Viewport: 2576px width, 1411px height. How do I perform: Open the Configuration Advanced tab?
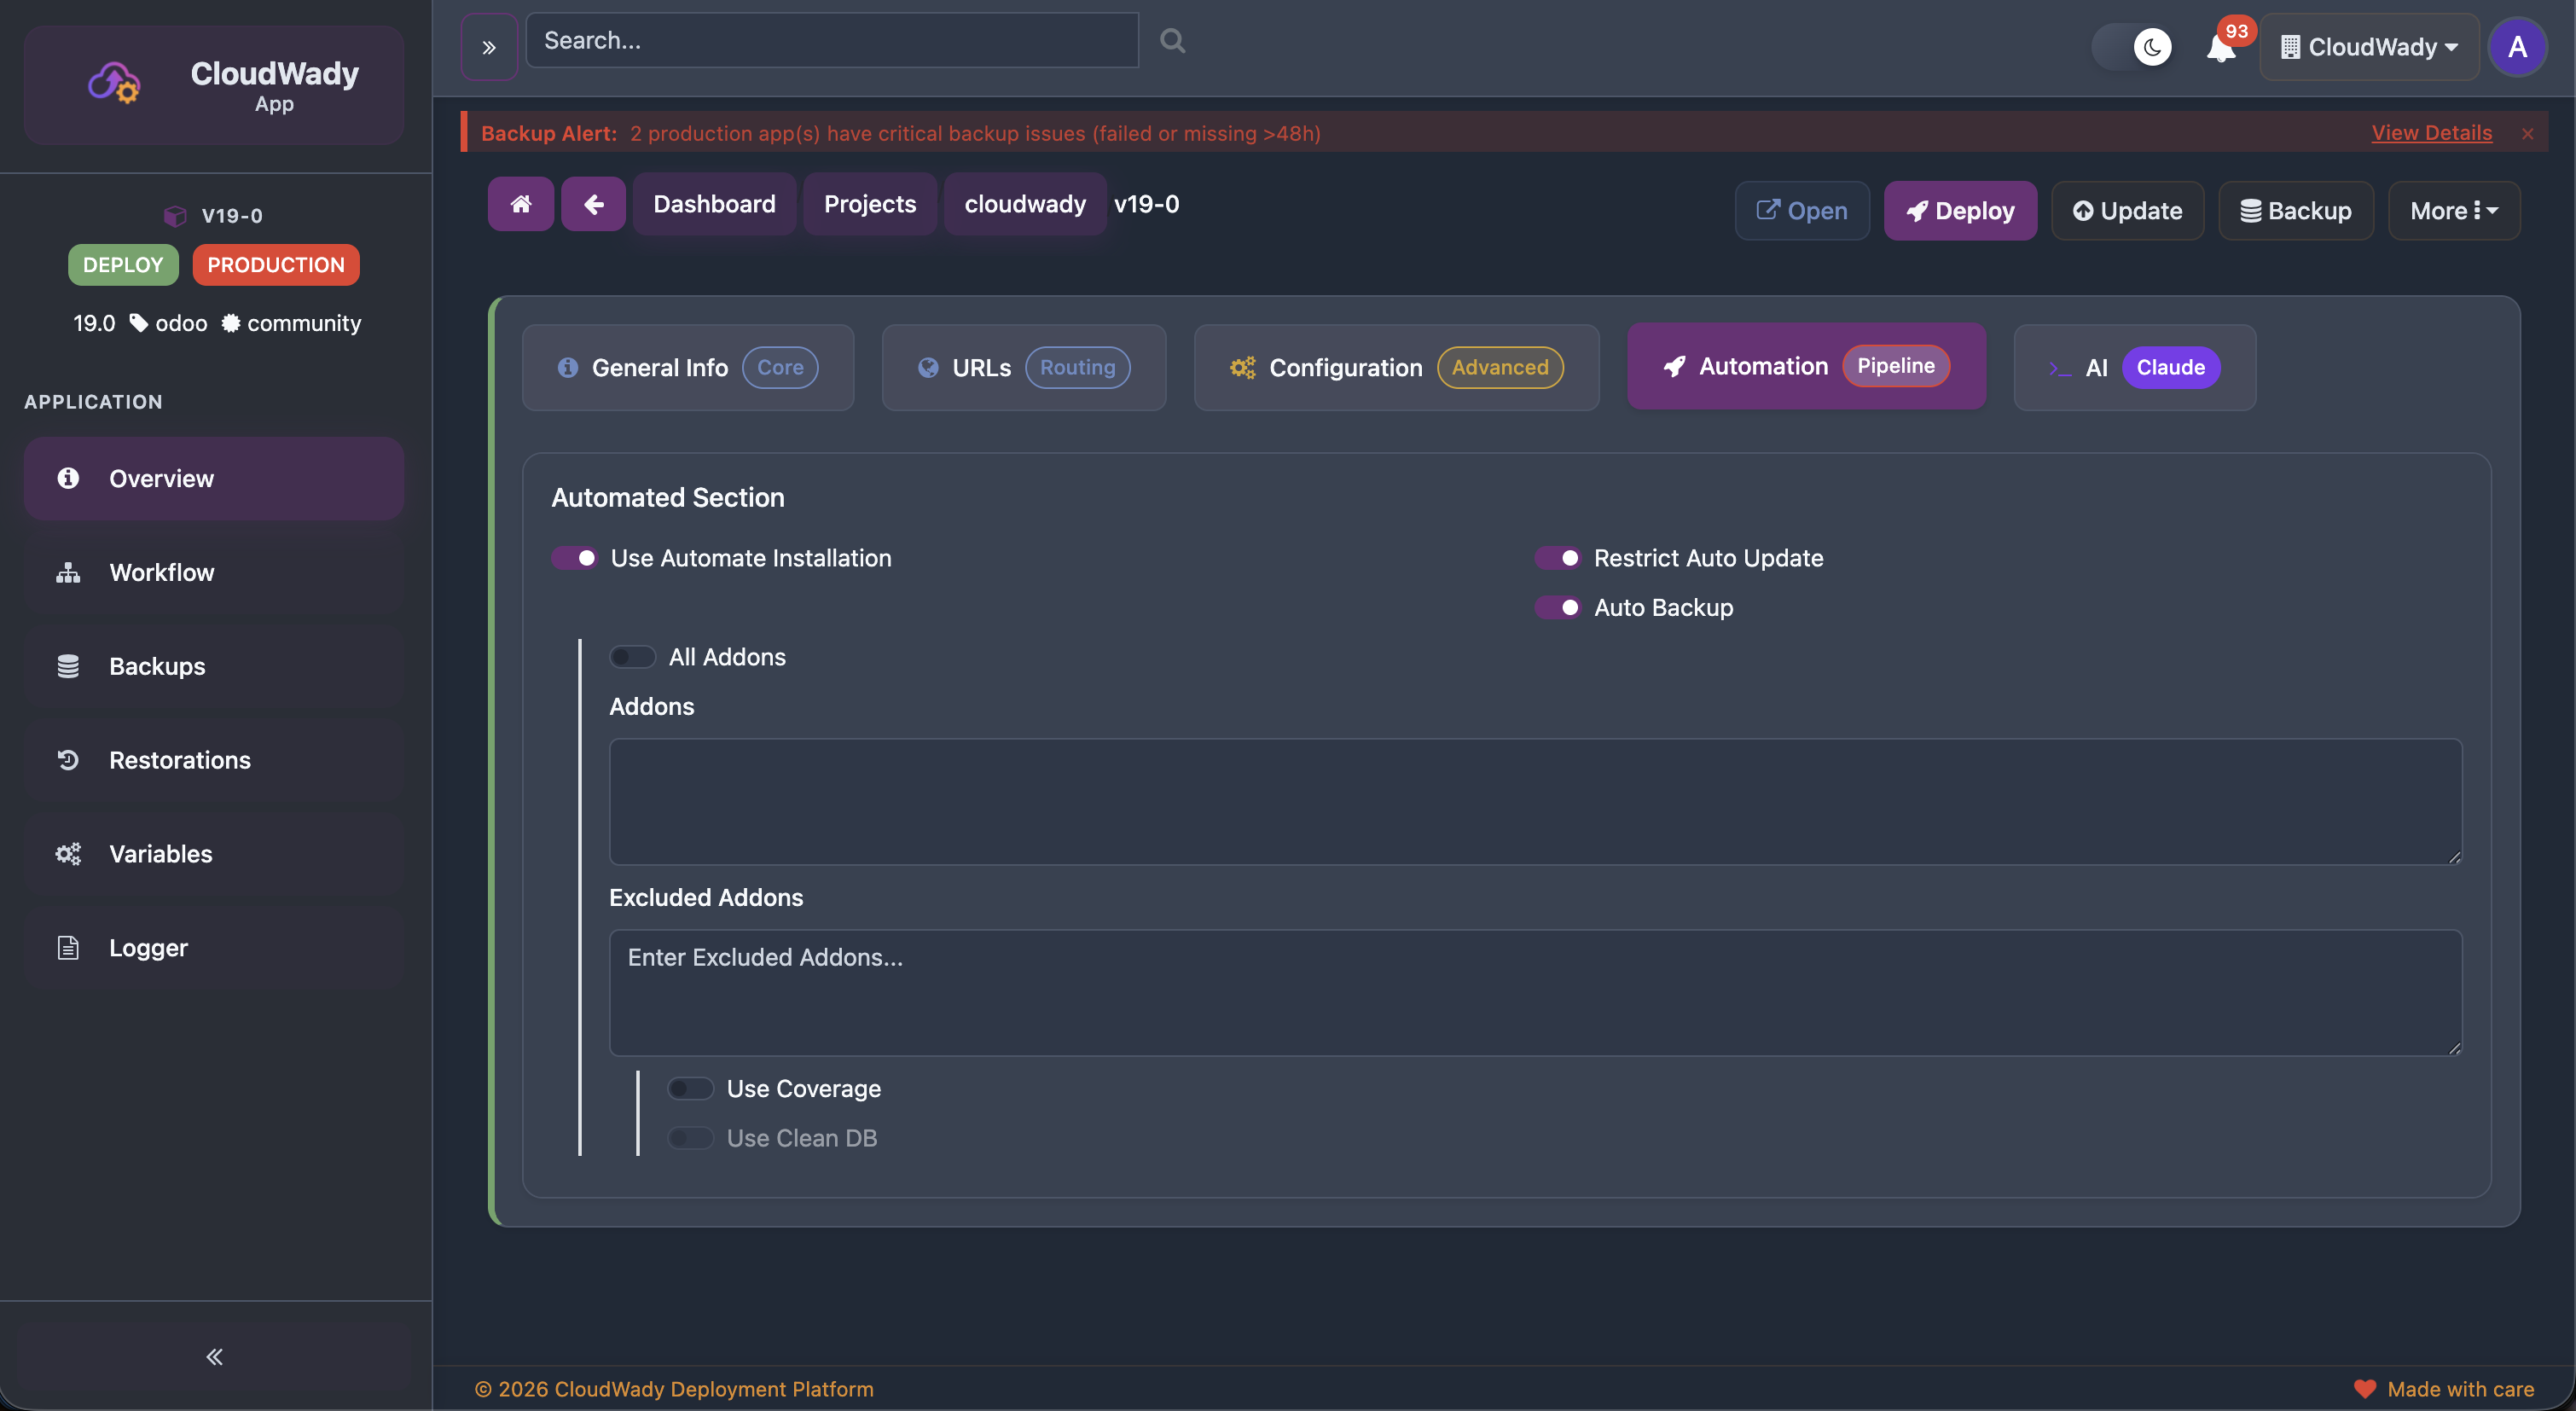[1396, 367]
